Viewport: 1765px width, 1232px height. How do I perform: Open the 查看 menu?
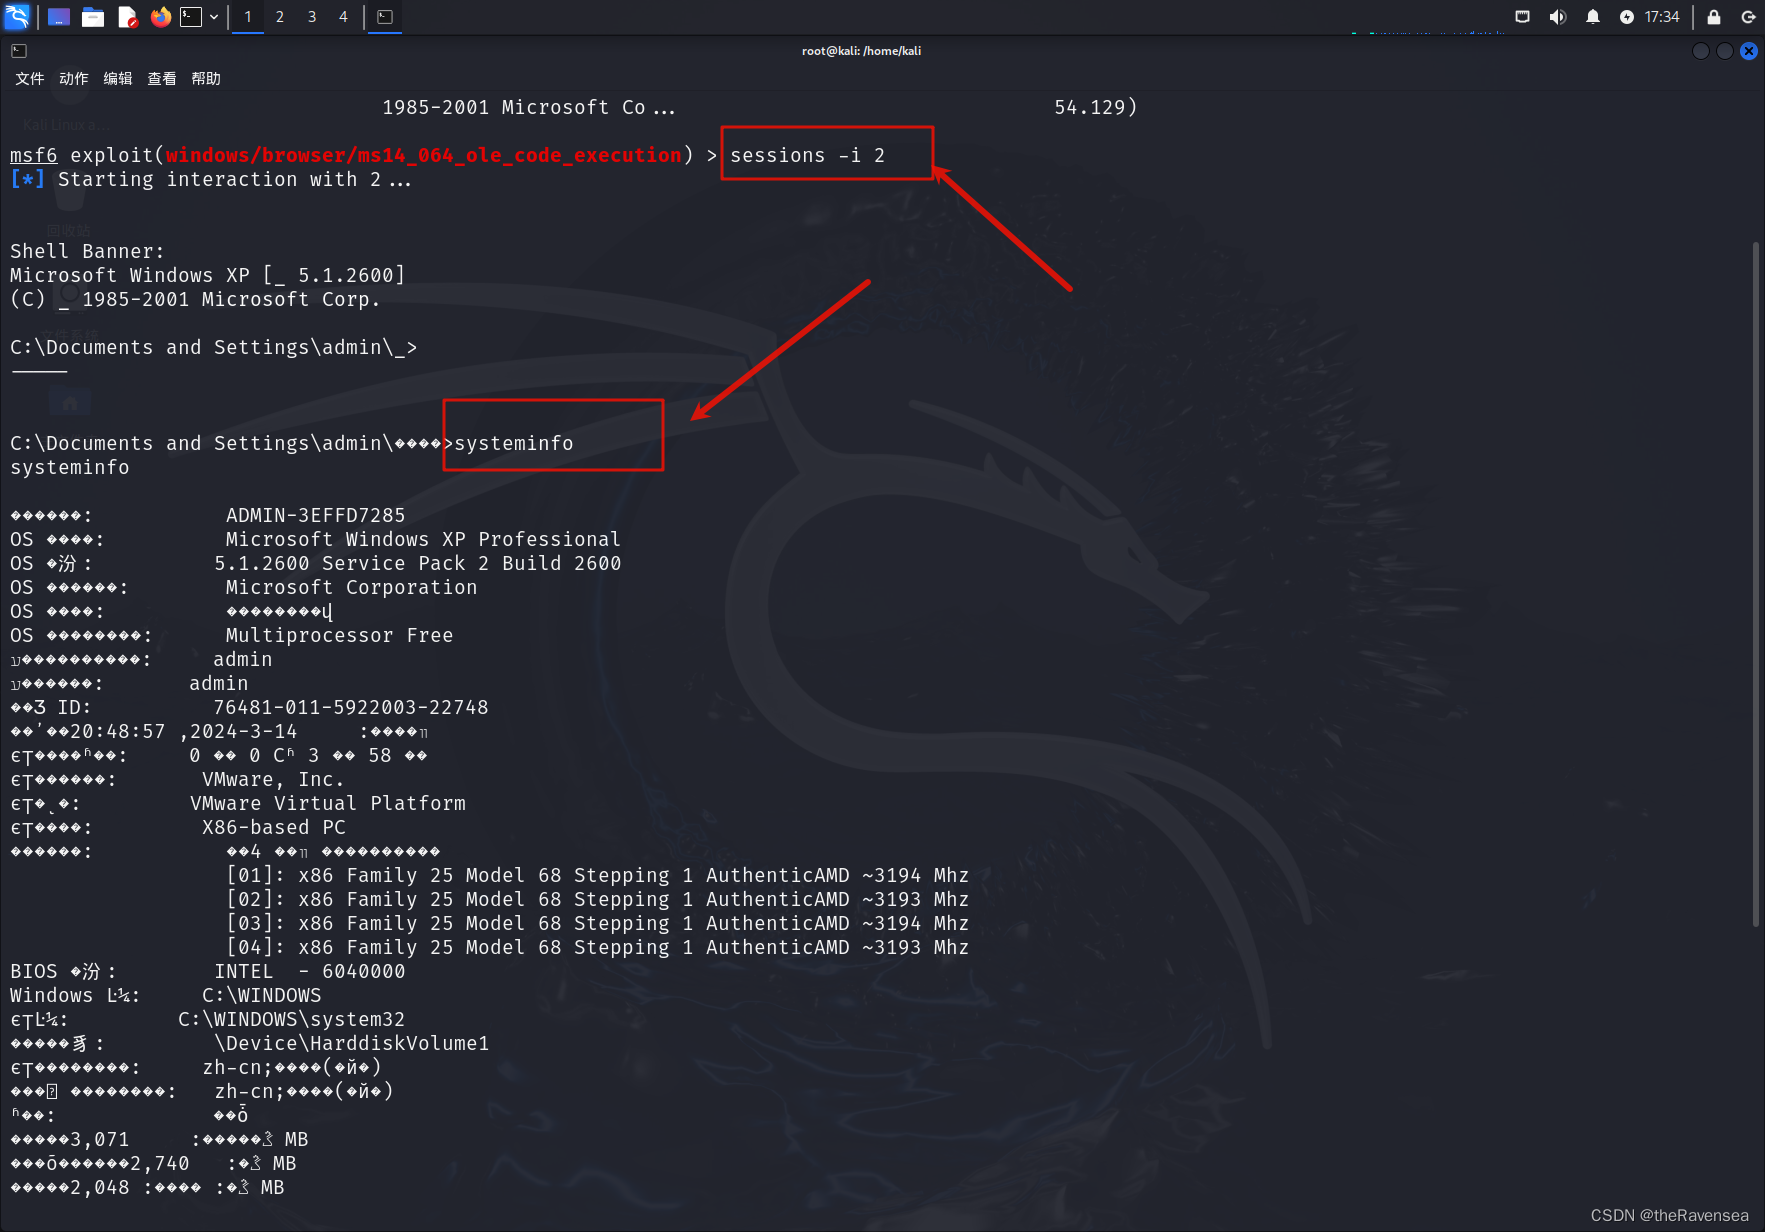pyautogui.click(x=162, y=79)
